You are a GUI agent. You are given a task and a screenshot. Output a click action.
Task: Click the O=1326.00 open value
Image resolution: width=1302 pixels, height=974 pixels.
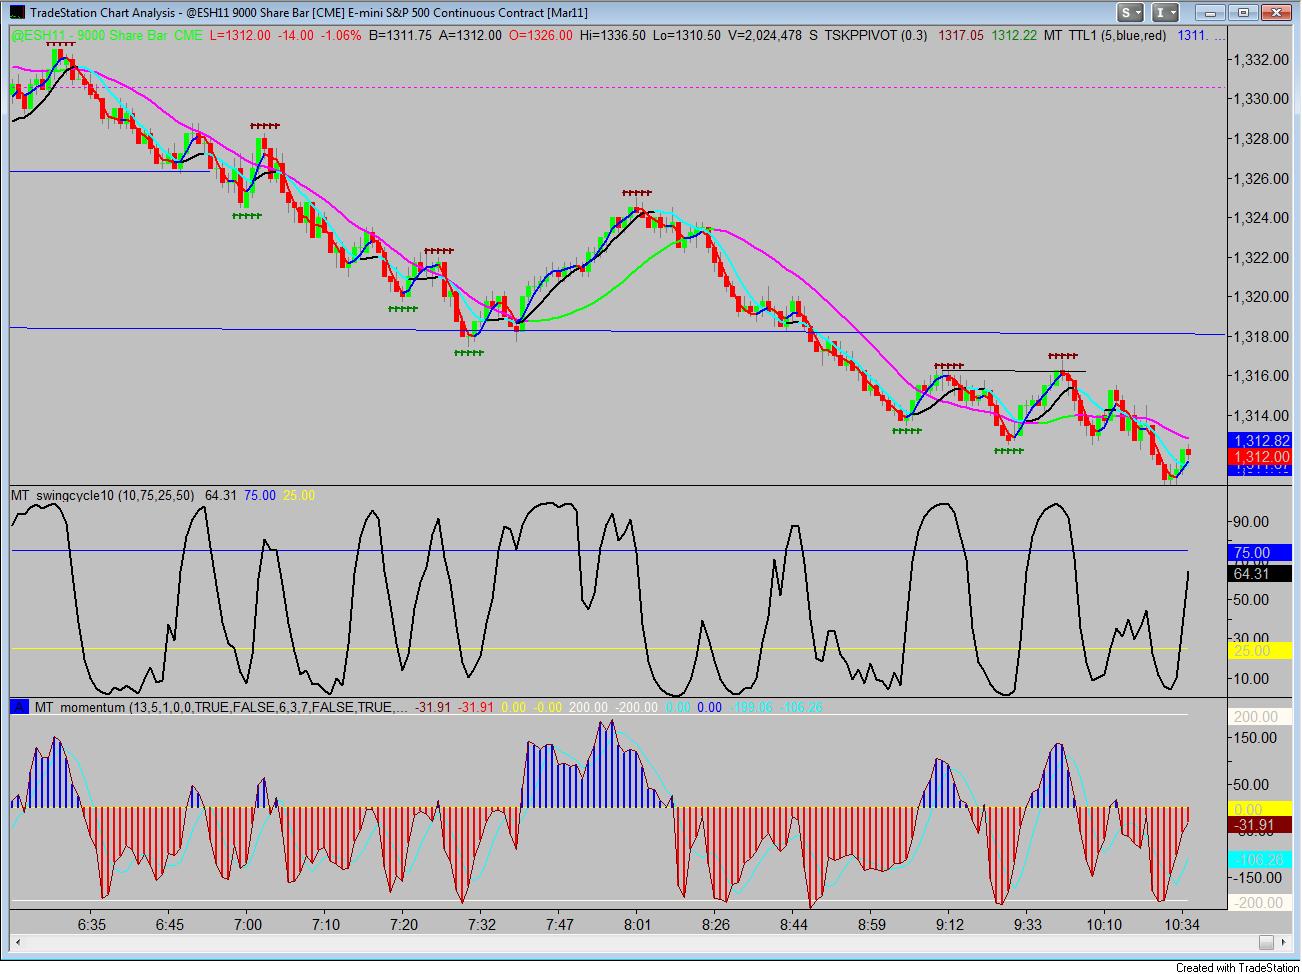click(540, 35)
